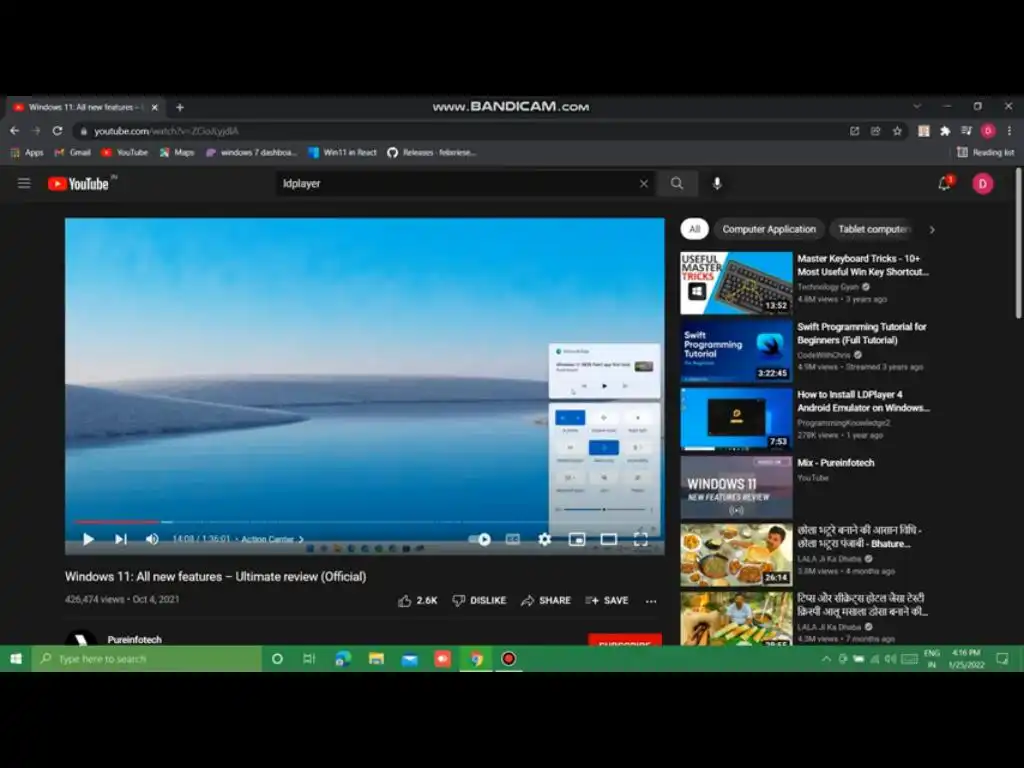
Task: Skip to the next video
Action: pos(121,539)
